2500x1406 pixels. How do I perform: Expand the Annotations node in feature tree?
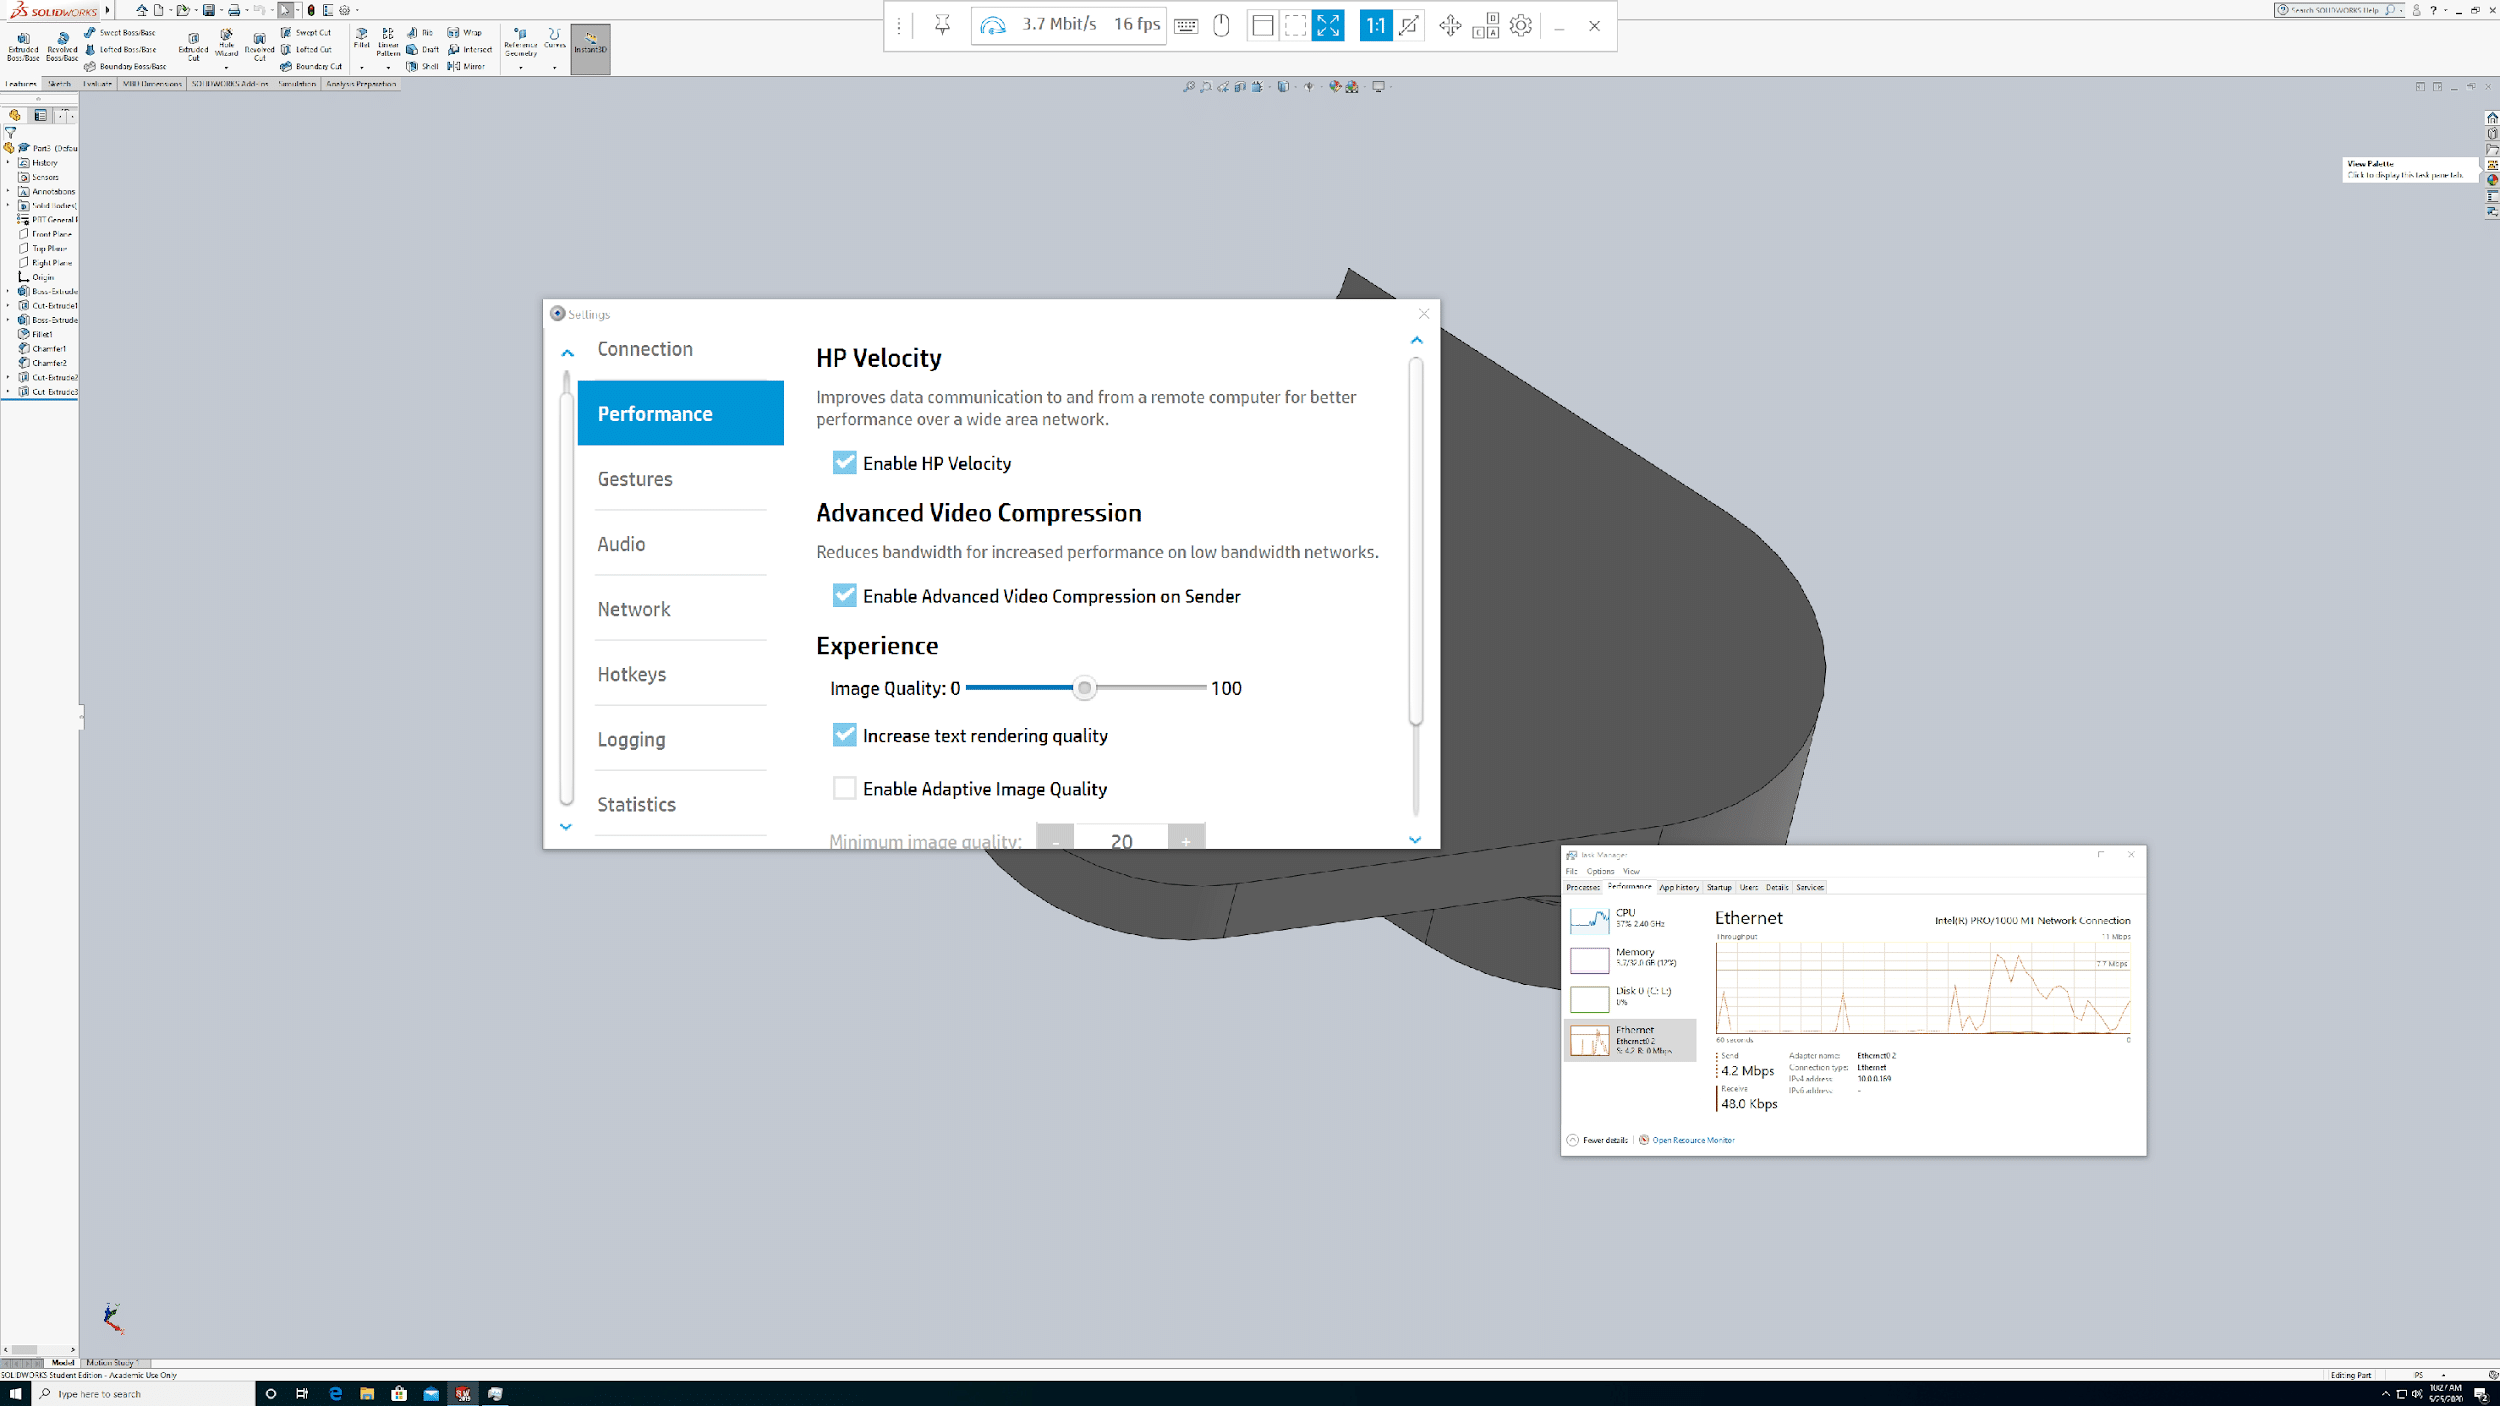pyautogui.click(x=8, y=191)
